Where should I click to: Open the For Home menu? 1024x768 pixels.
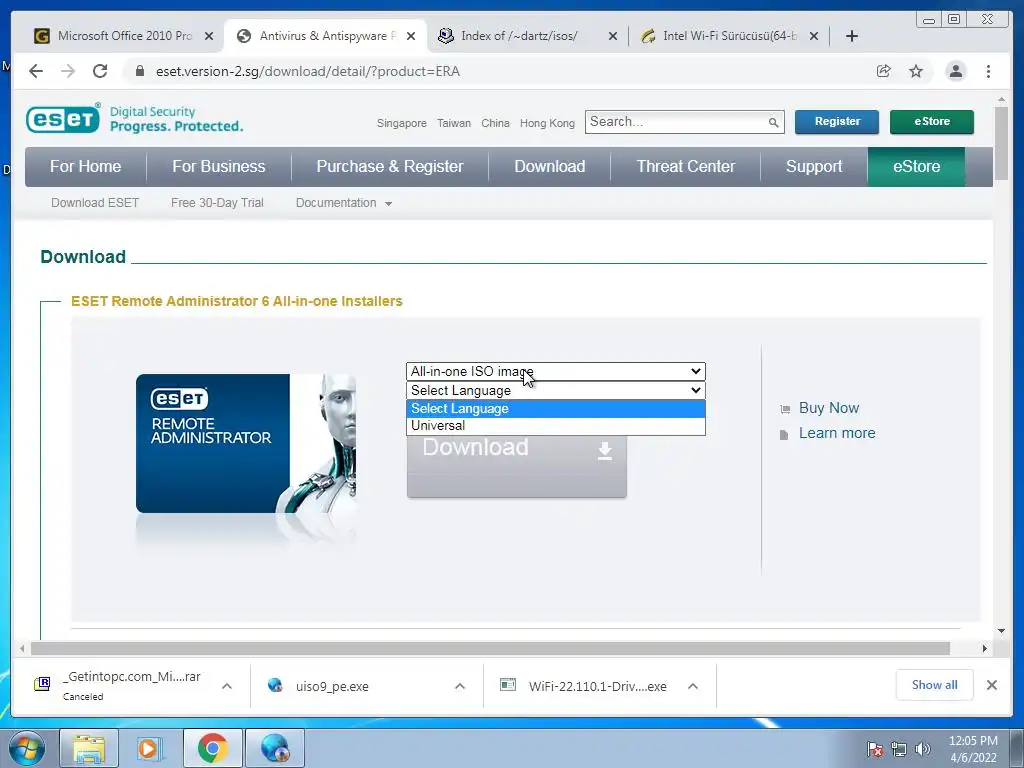tap(86, 167)
